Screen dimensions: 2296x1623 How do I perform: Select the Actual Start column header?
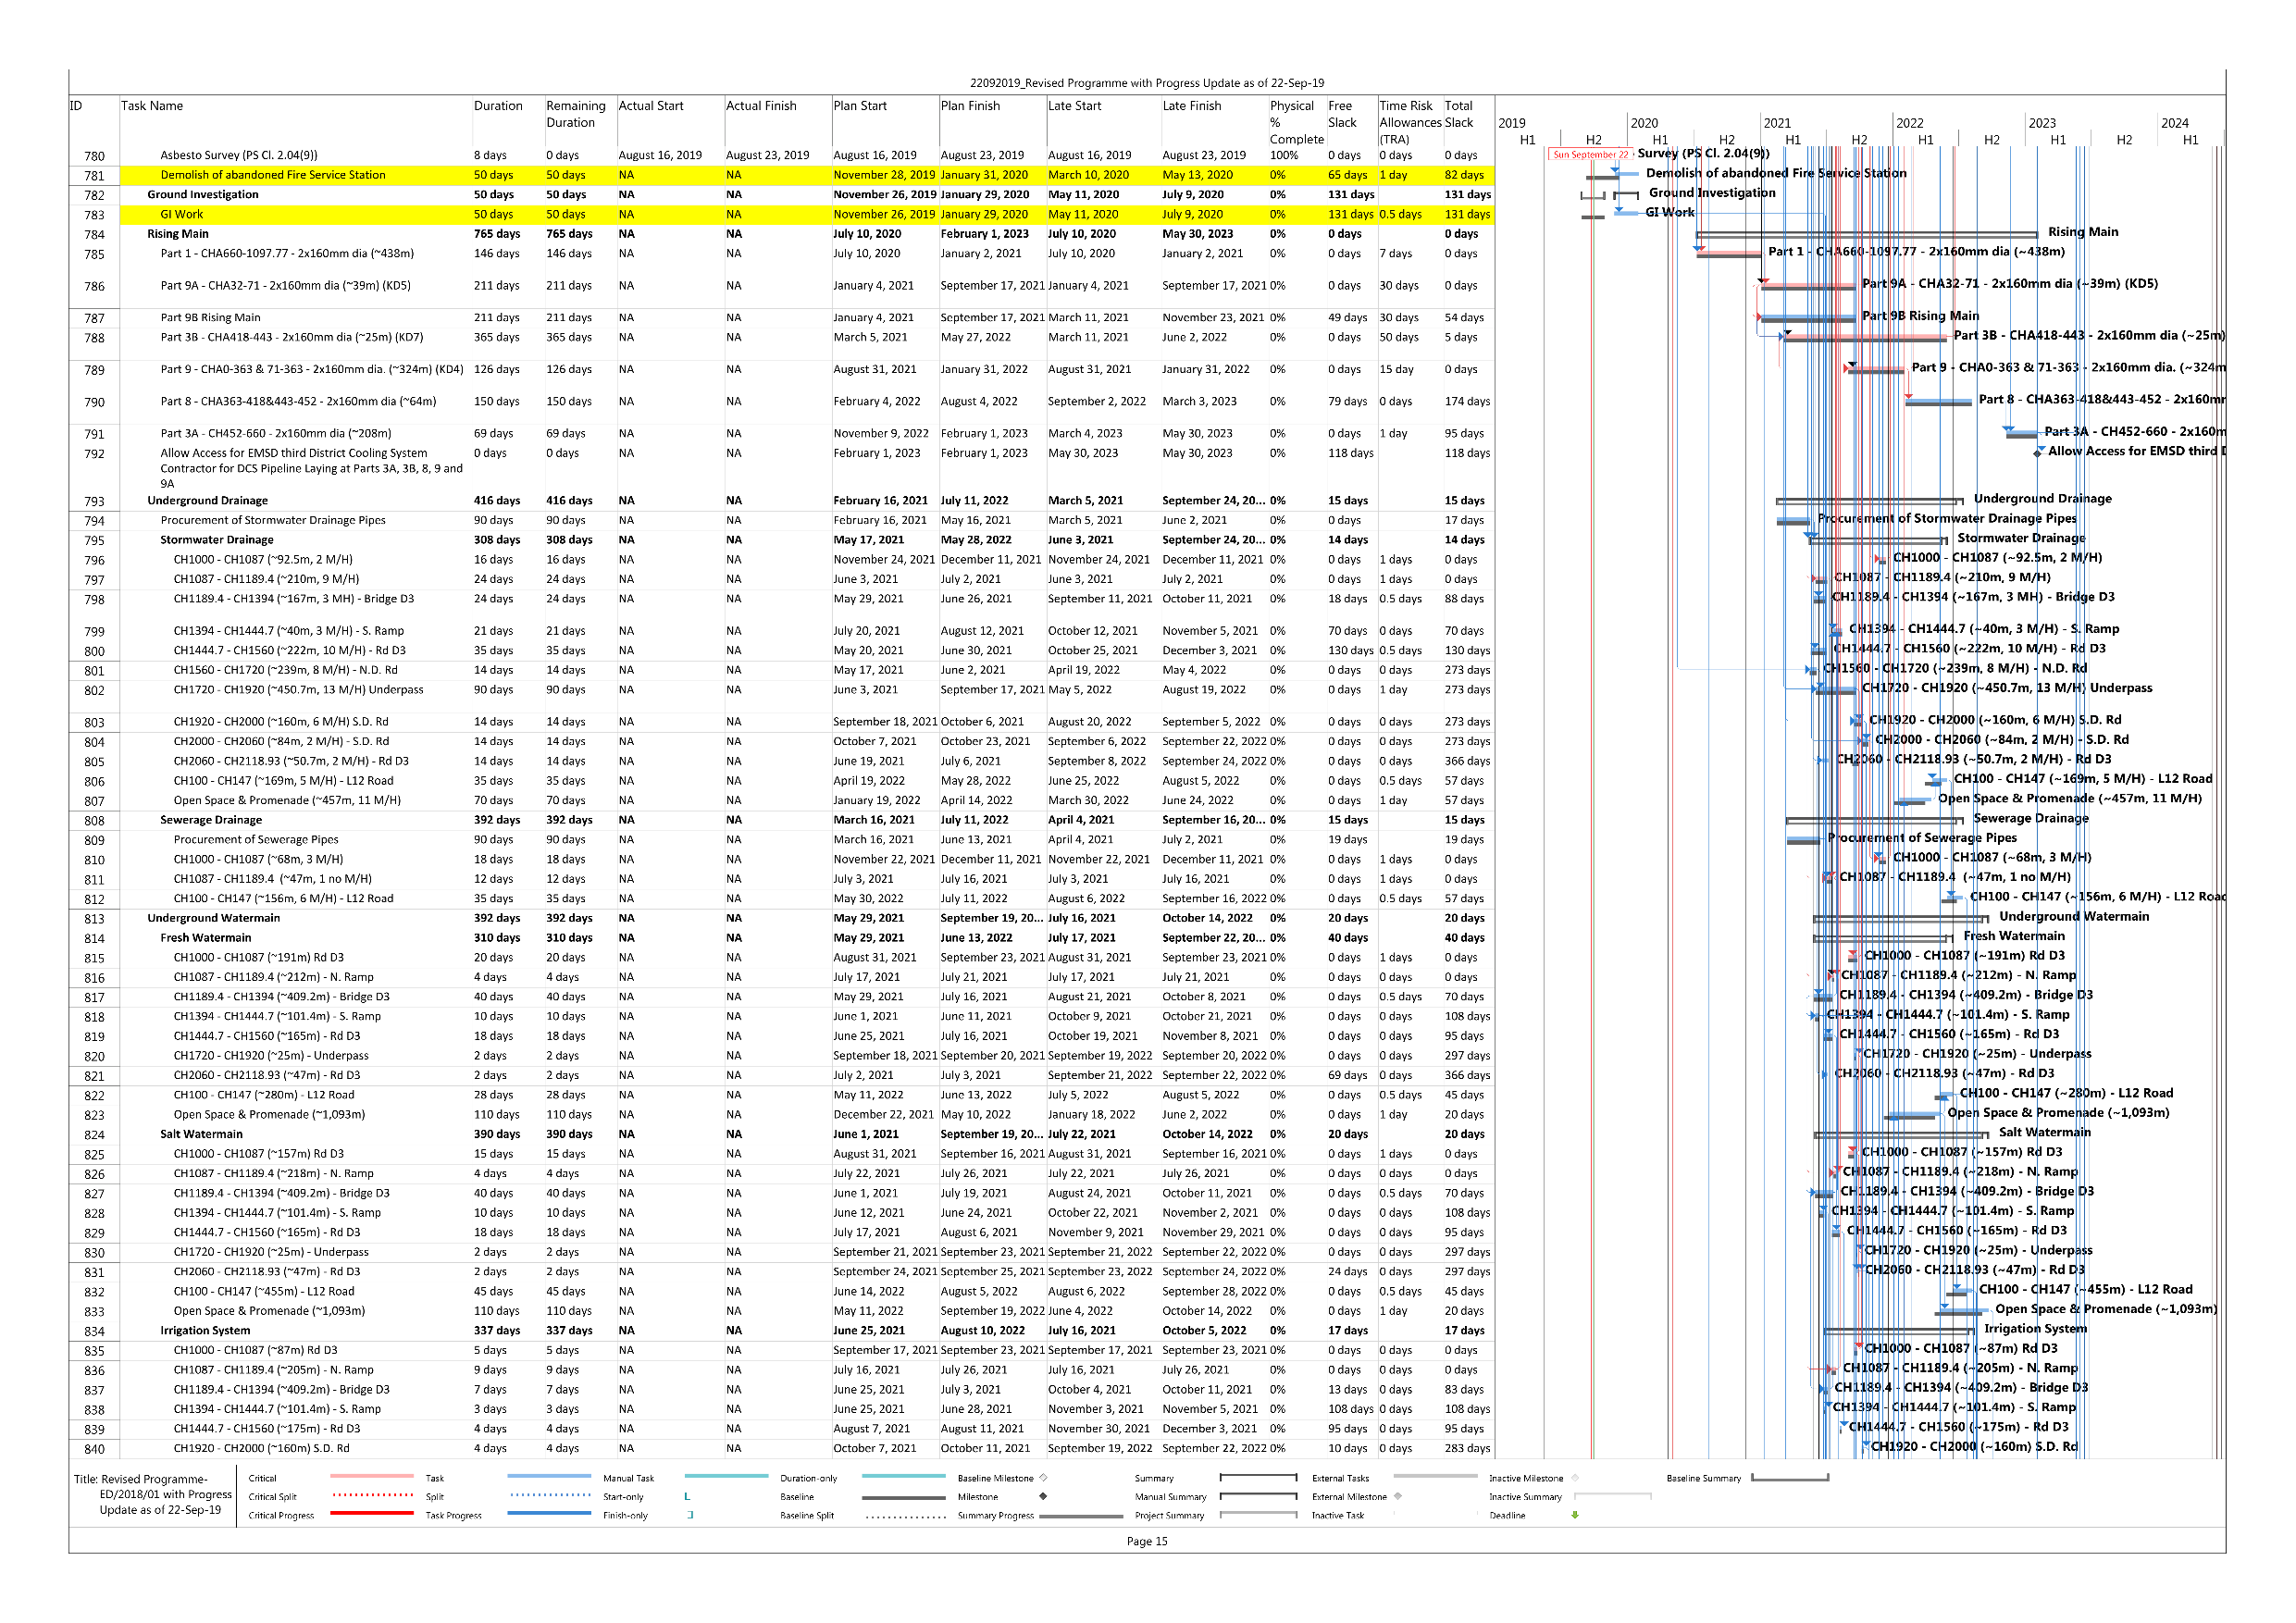click(x=651, y=106)
